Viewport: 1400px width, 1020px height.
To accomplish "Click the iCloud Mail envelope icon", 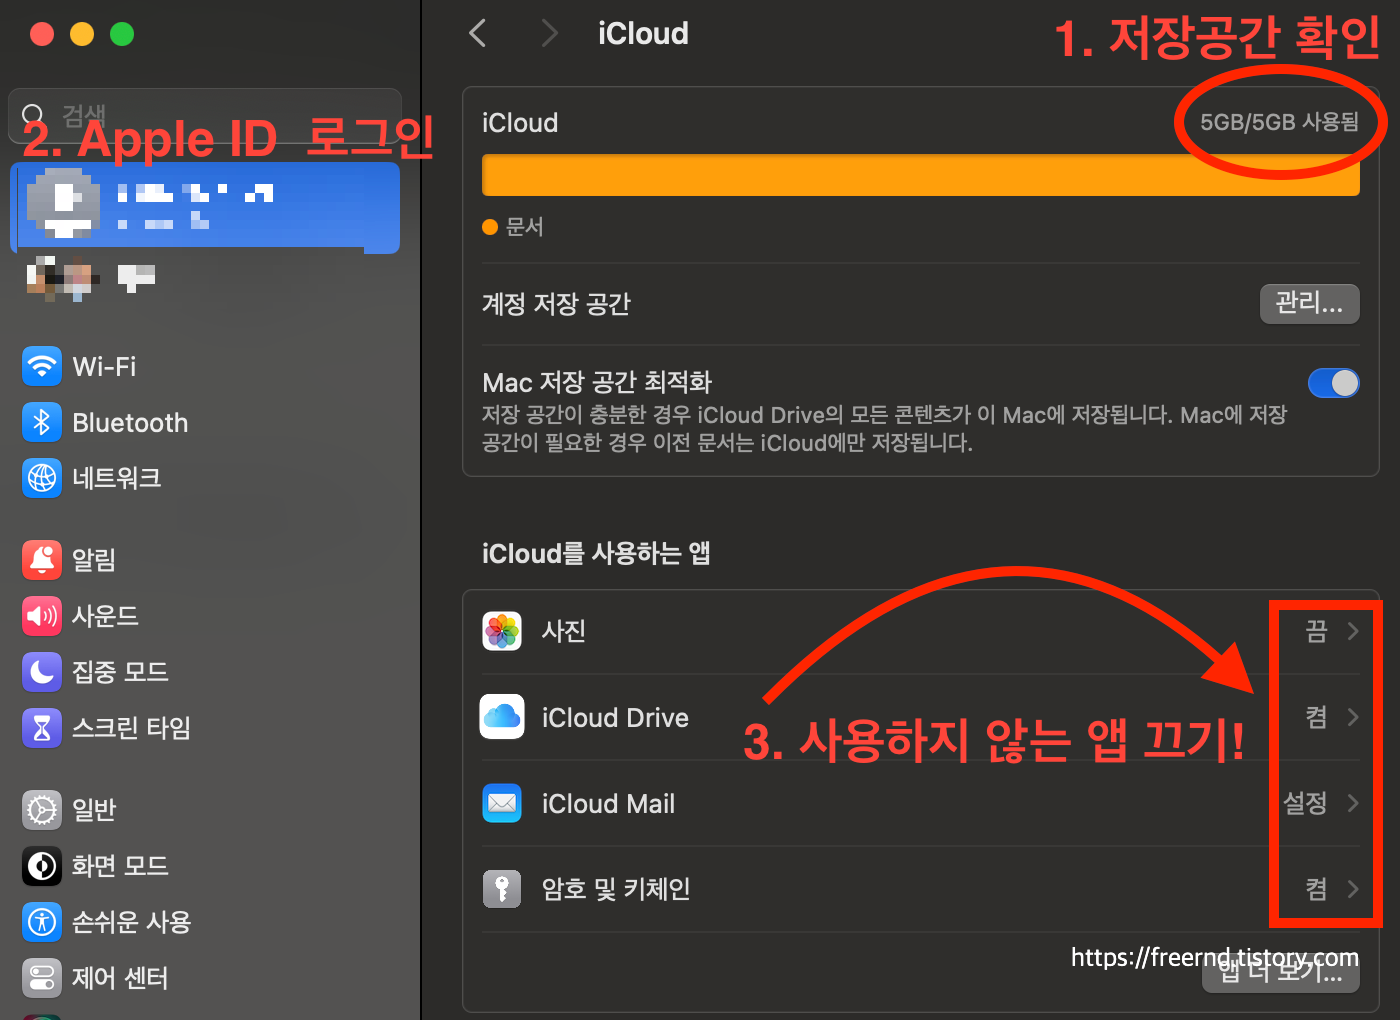I will tap(502, 803).
